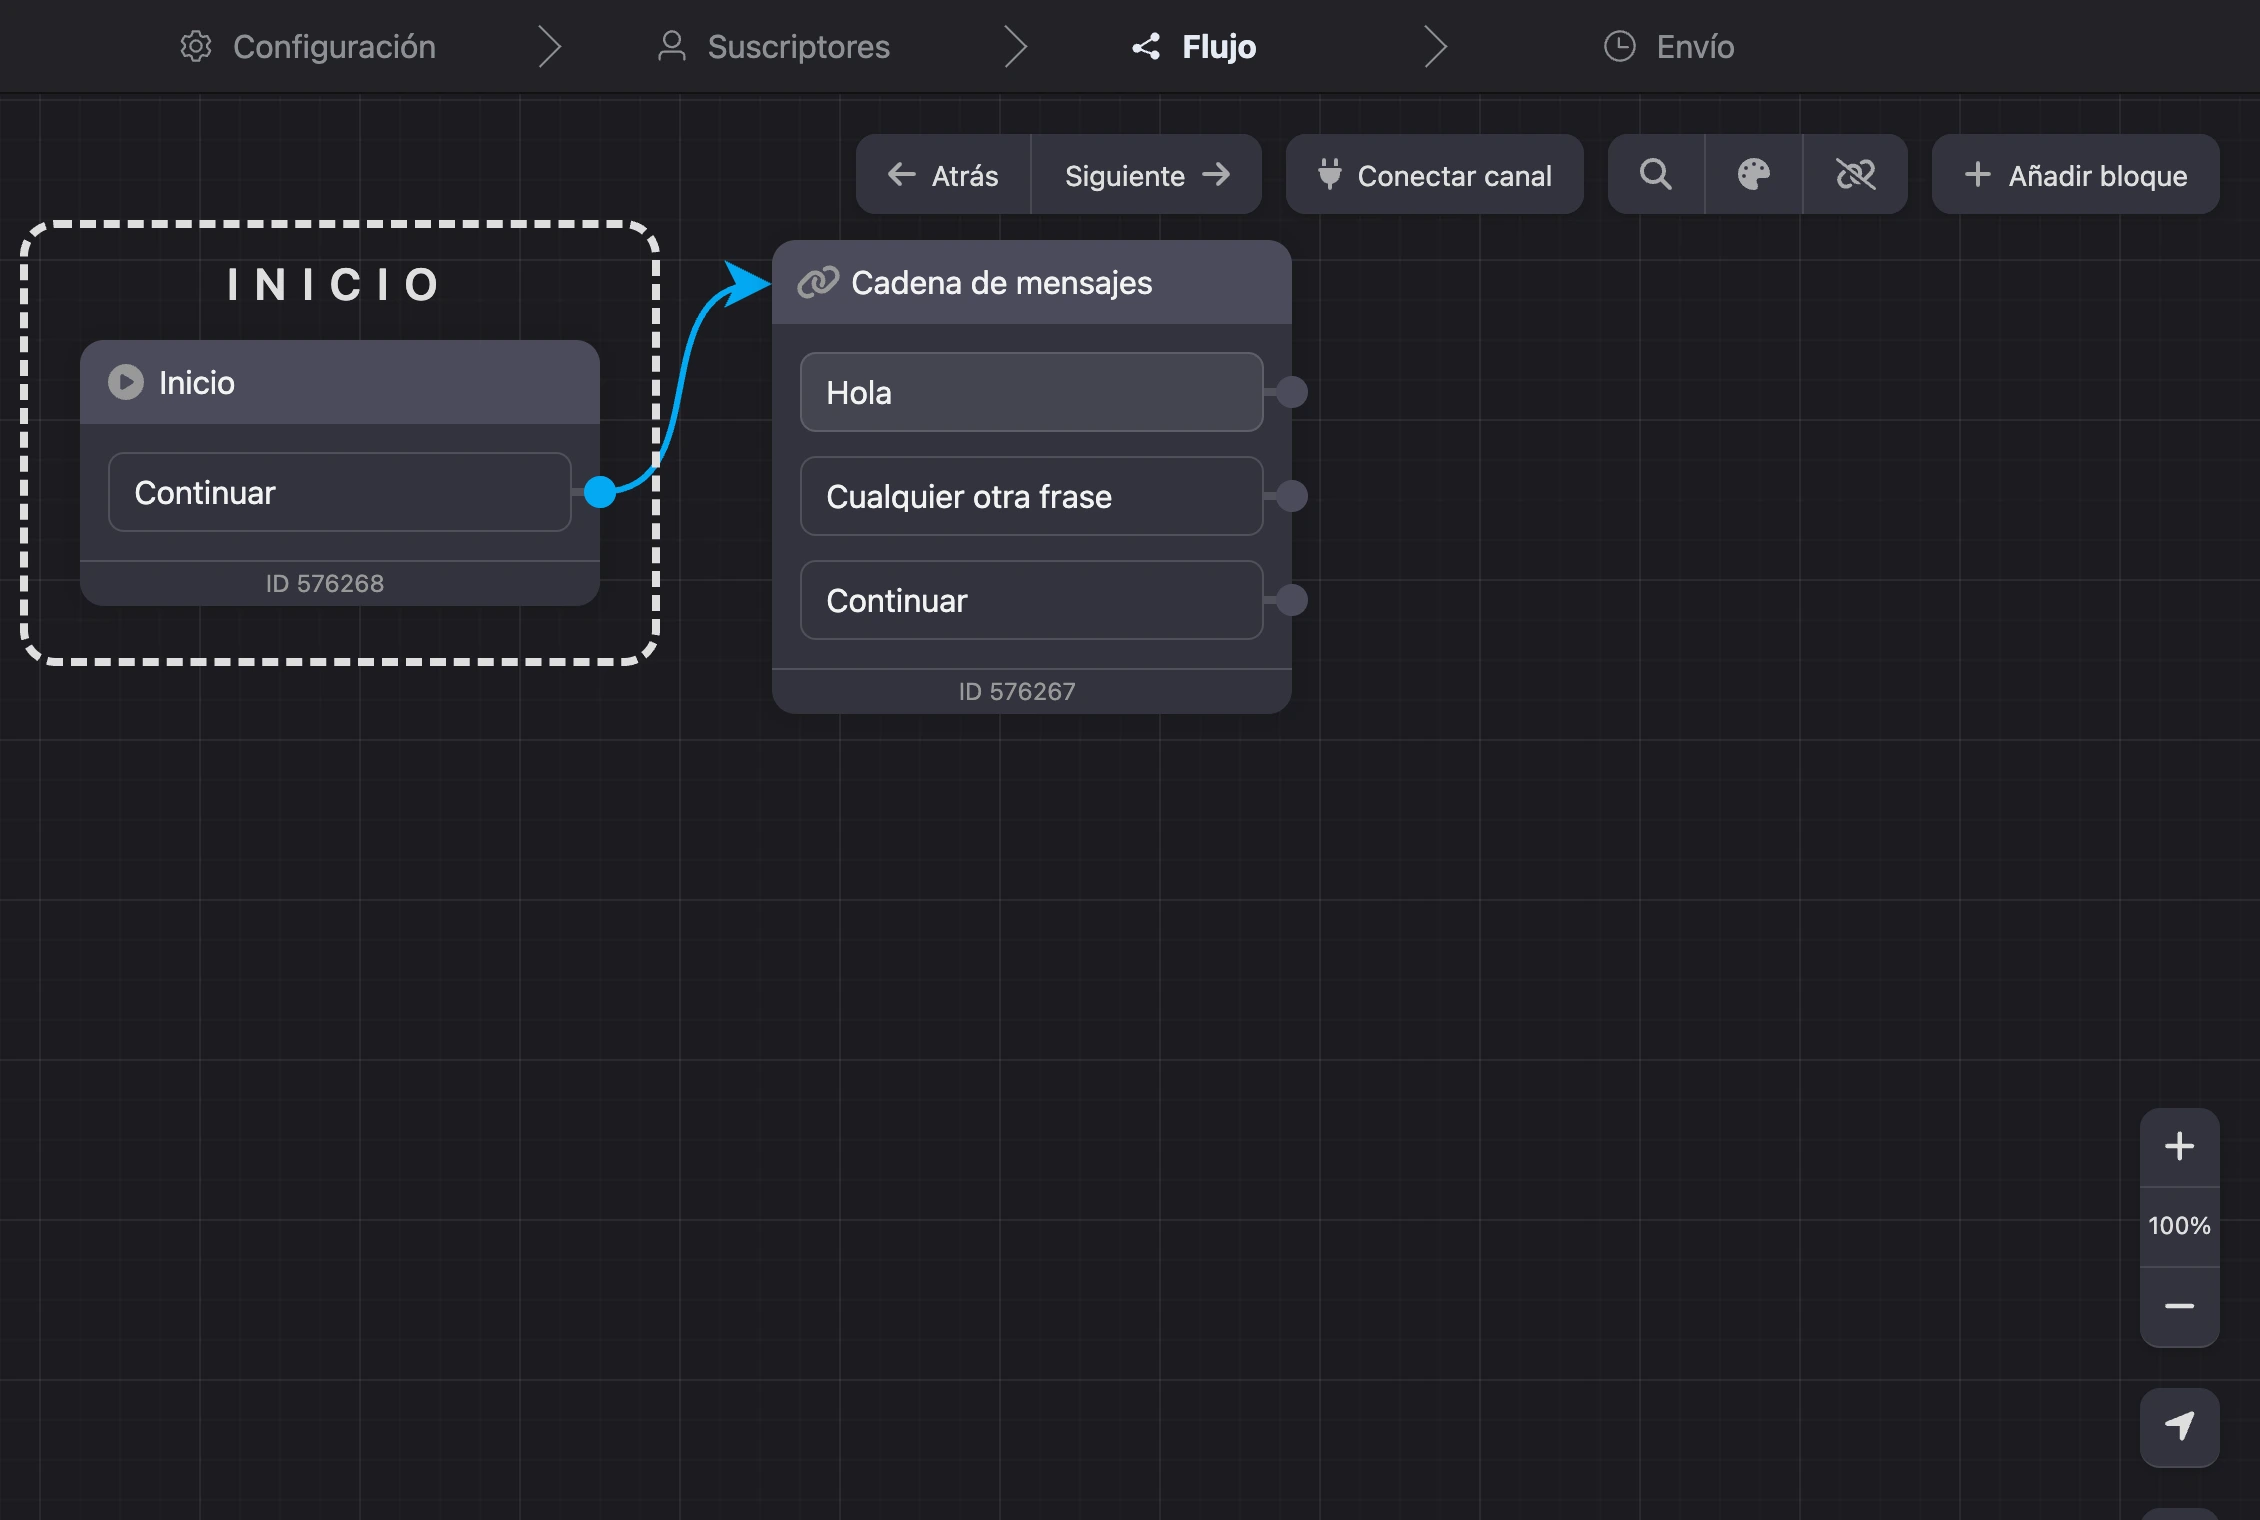2260x1520 pixels.
Task: Click the Siguiente button
Action: tap(1147, 175)
